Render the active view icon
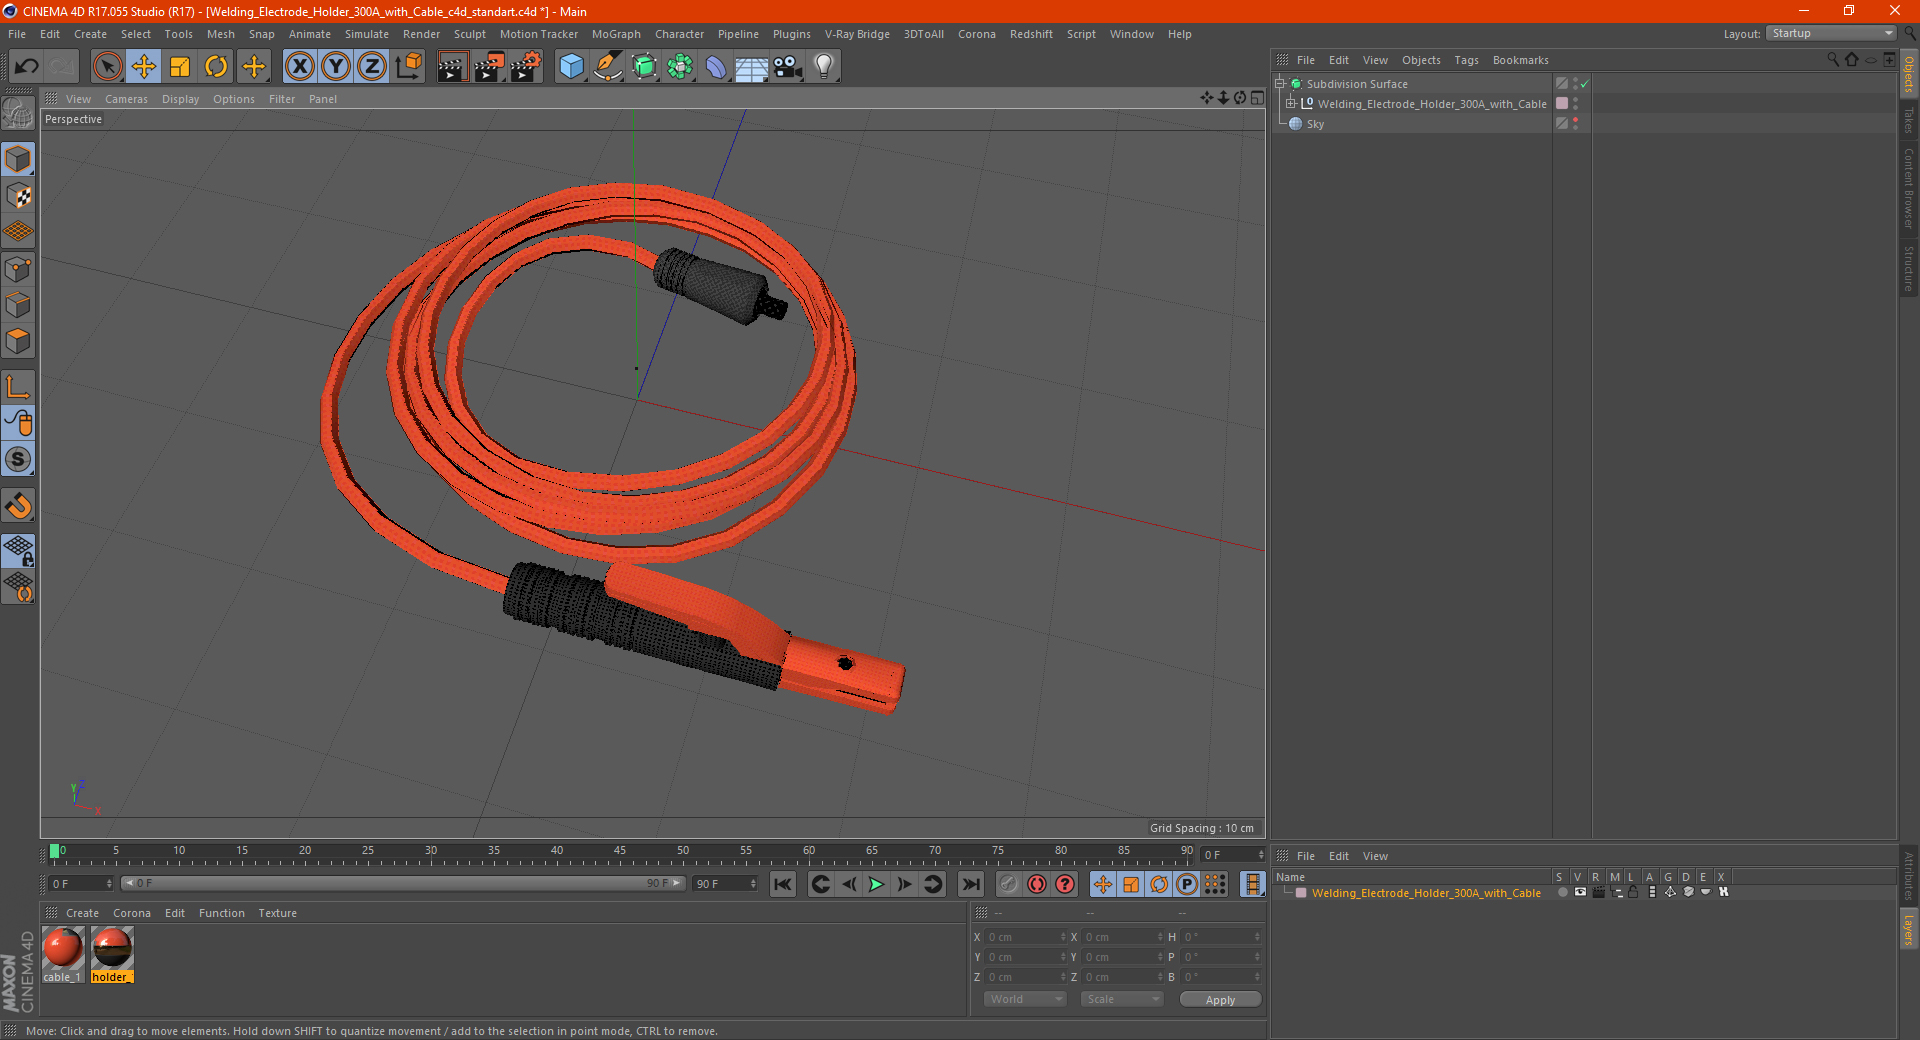This screenshot has height=1040, width=1920. coord(452,67)
